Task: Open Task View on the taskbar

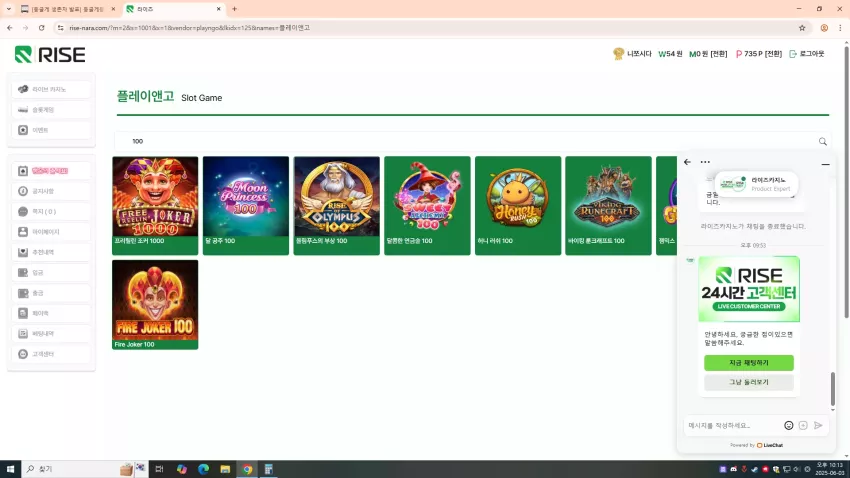Action: [159, 469]
